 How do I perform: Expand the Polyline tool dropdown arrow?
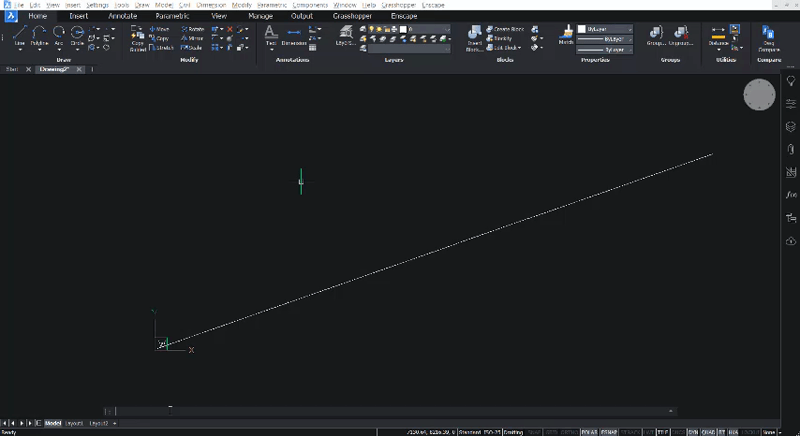(x=39, y=50)
